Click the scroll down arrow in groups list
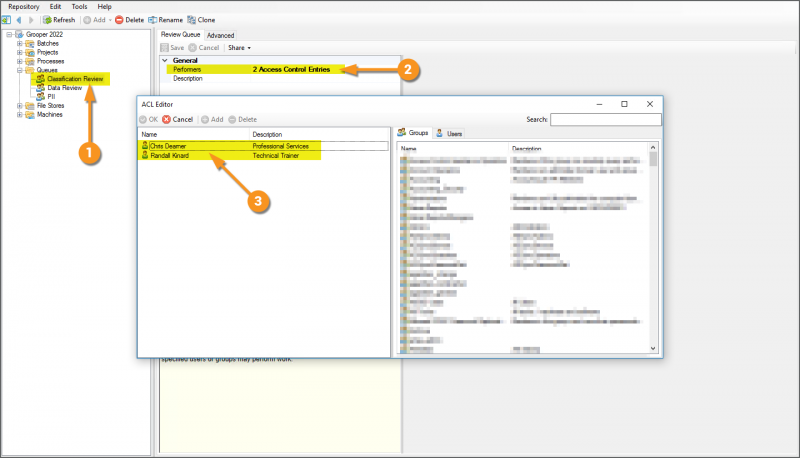The width and height of the screenshot is (800, 458). tap(653, 348)
